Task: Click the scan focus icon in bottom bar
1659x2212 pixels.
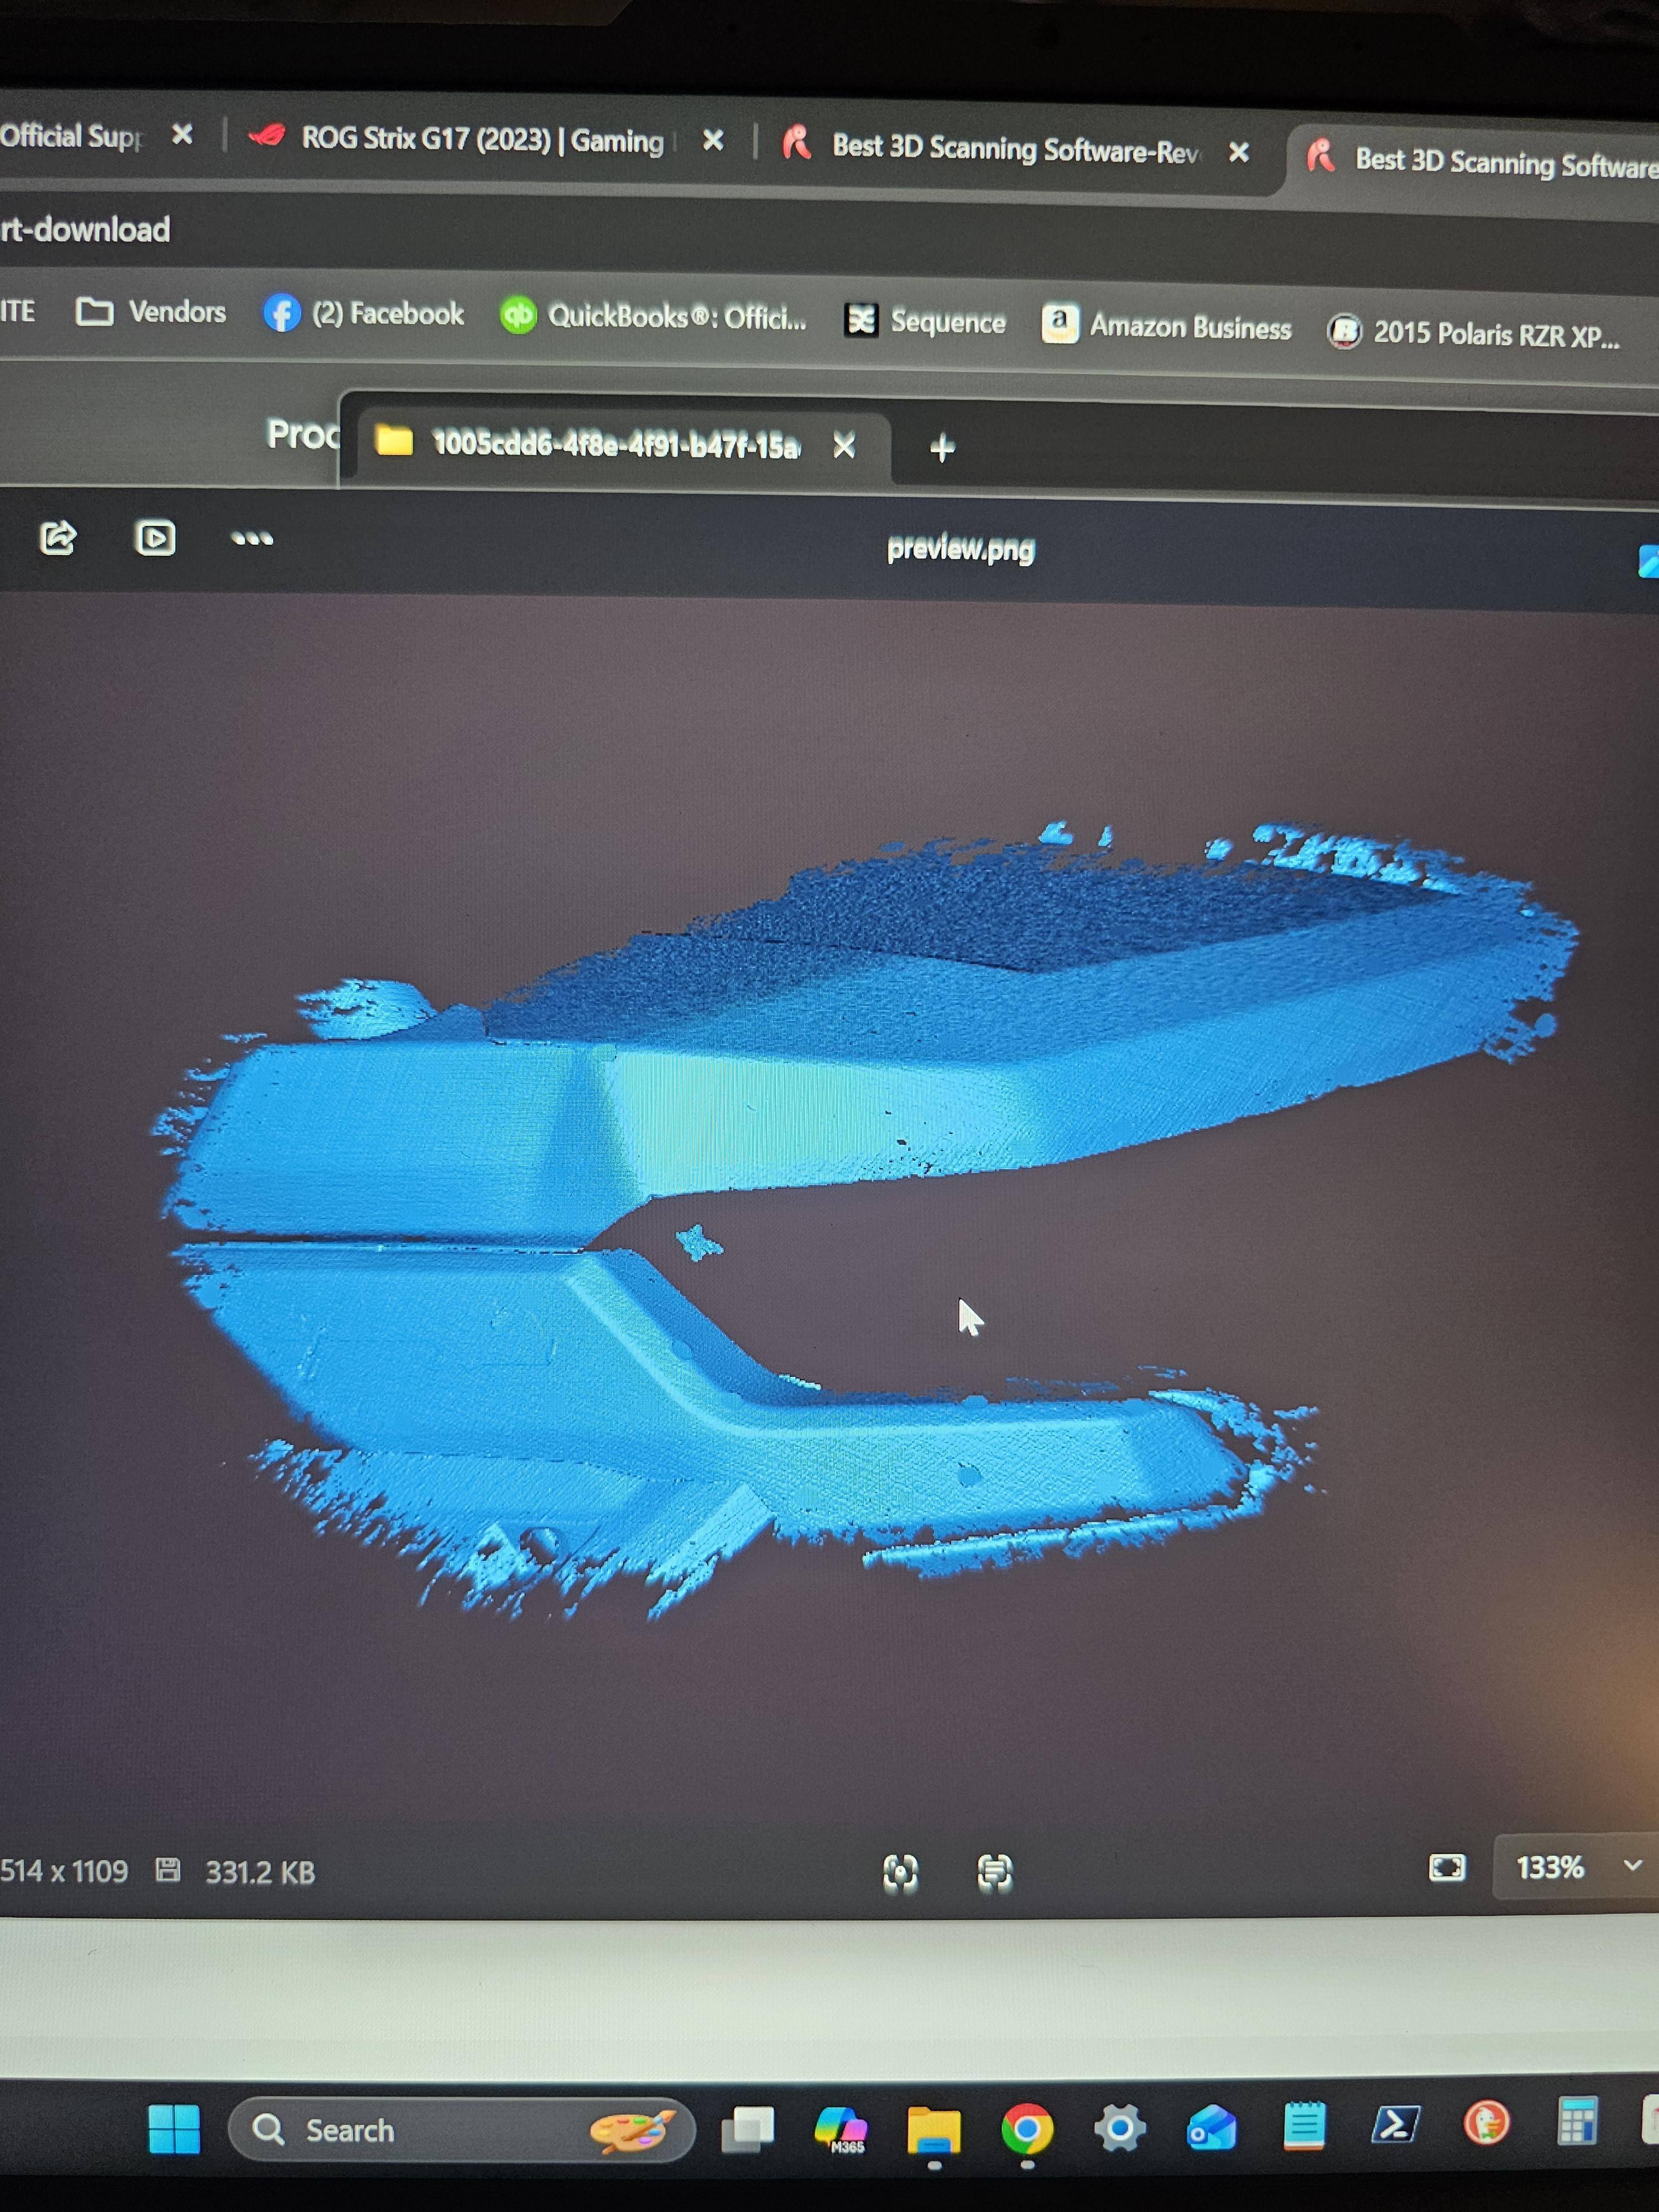Action: pyautogui.click(x=900, y=1871)
